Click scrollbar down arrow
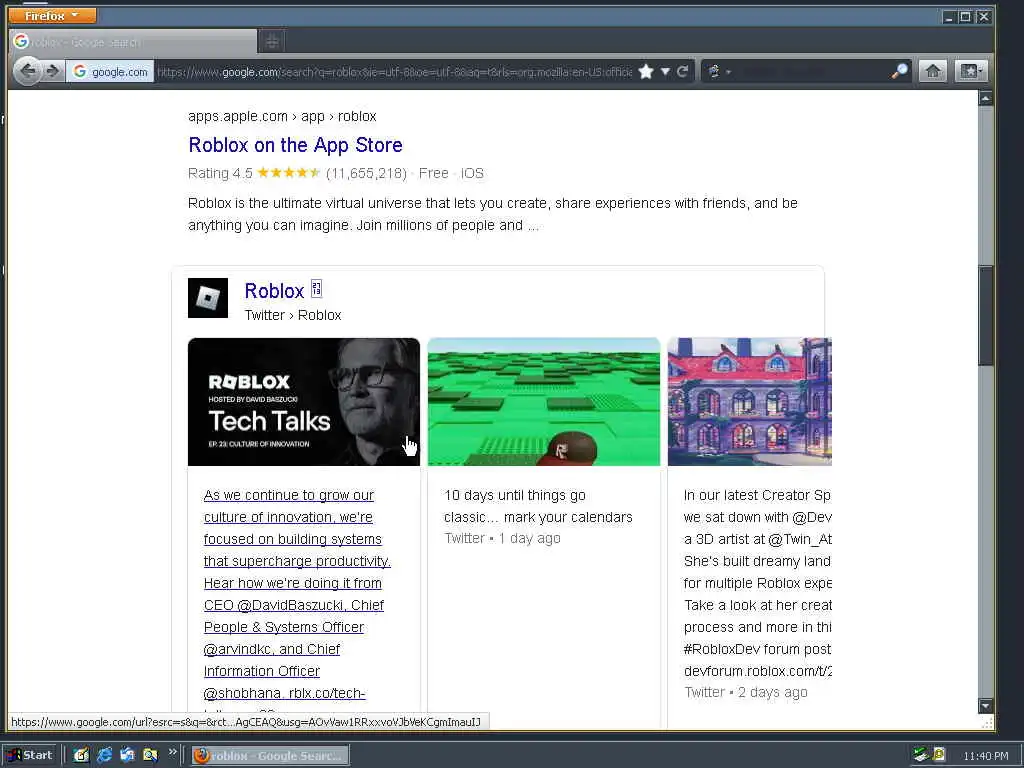Image resolution: width=1024 pixels, height=768 pixels. [985, 705]
